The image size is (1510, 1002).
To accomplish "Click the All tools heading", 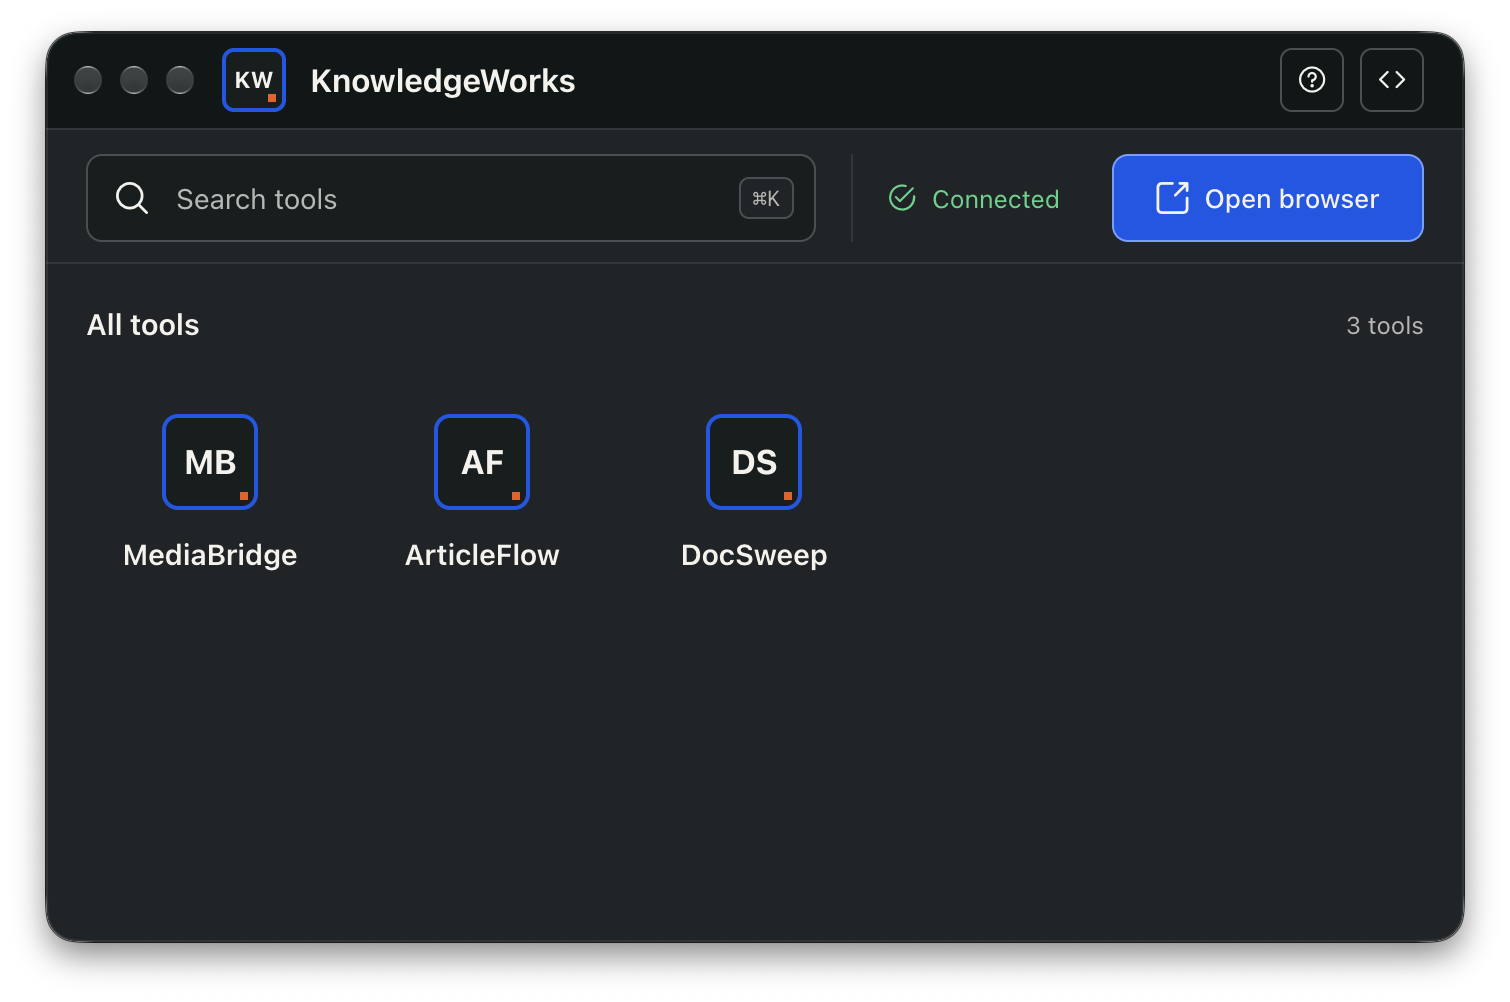I will pos(143,325).
